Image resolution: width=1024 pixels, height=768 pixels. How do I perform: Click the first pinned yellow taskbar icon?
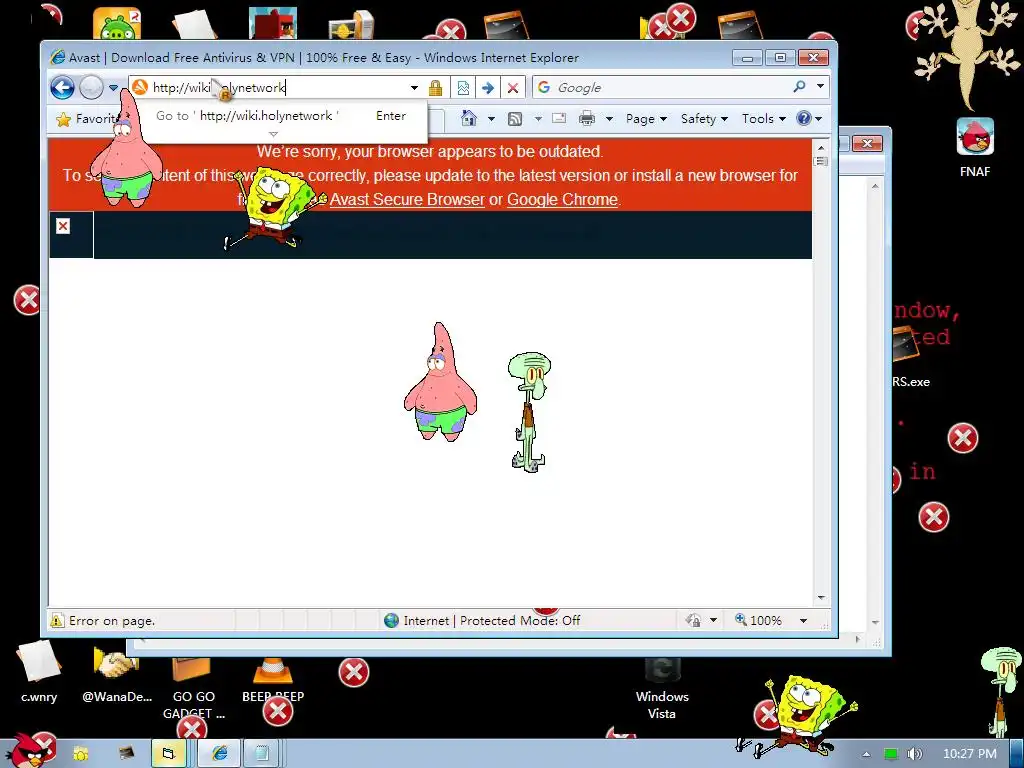click(81, 754)
